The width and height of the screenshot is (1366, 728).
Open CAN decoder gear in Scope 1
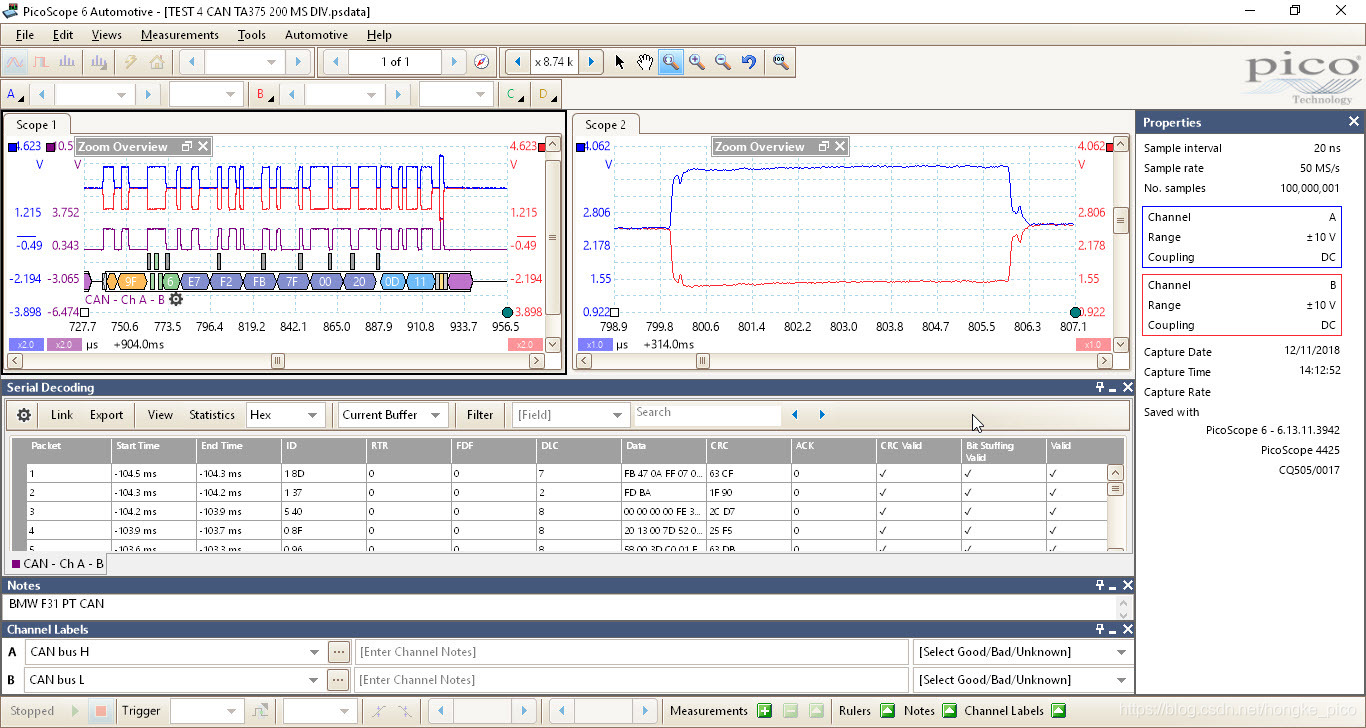click(x=176, y=299)
